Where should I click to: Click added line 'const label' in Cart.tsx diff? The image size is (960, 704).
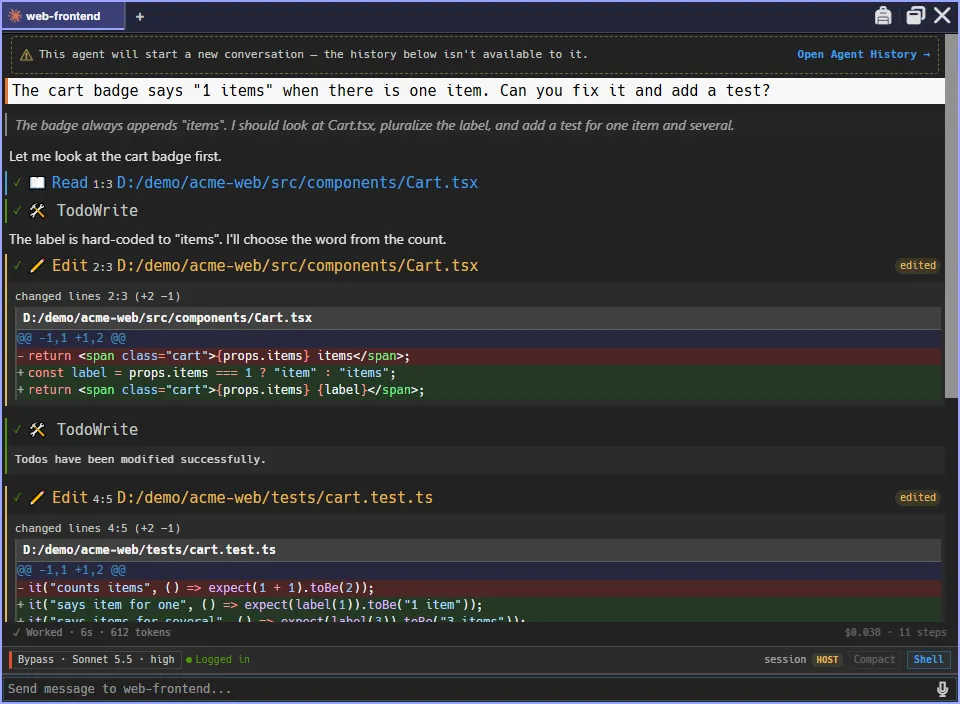(478, 373)
